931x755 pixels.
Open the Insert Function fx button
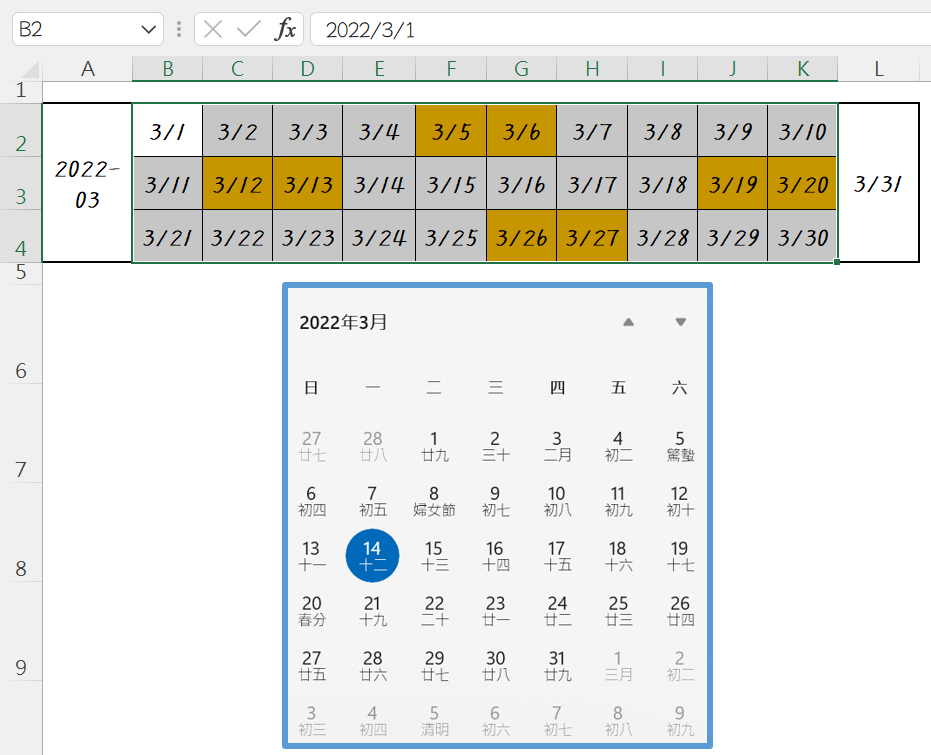click(285, 28)
